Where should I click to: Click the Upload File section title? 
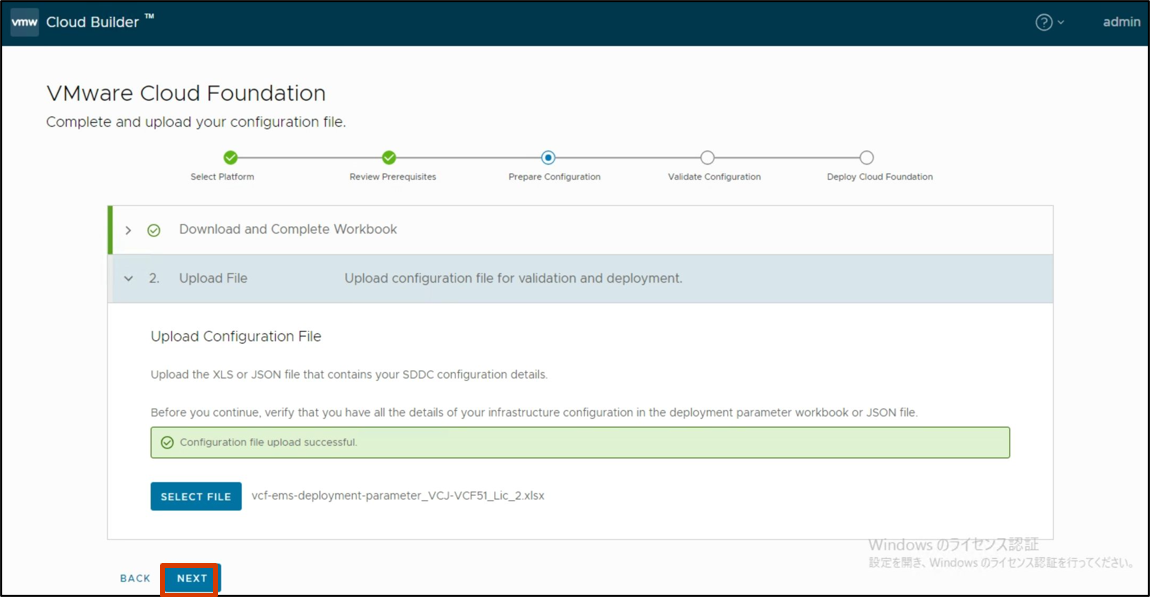(213, 279)
